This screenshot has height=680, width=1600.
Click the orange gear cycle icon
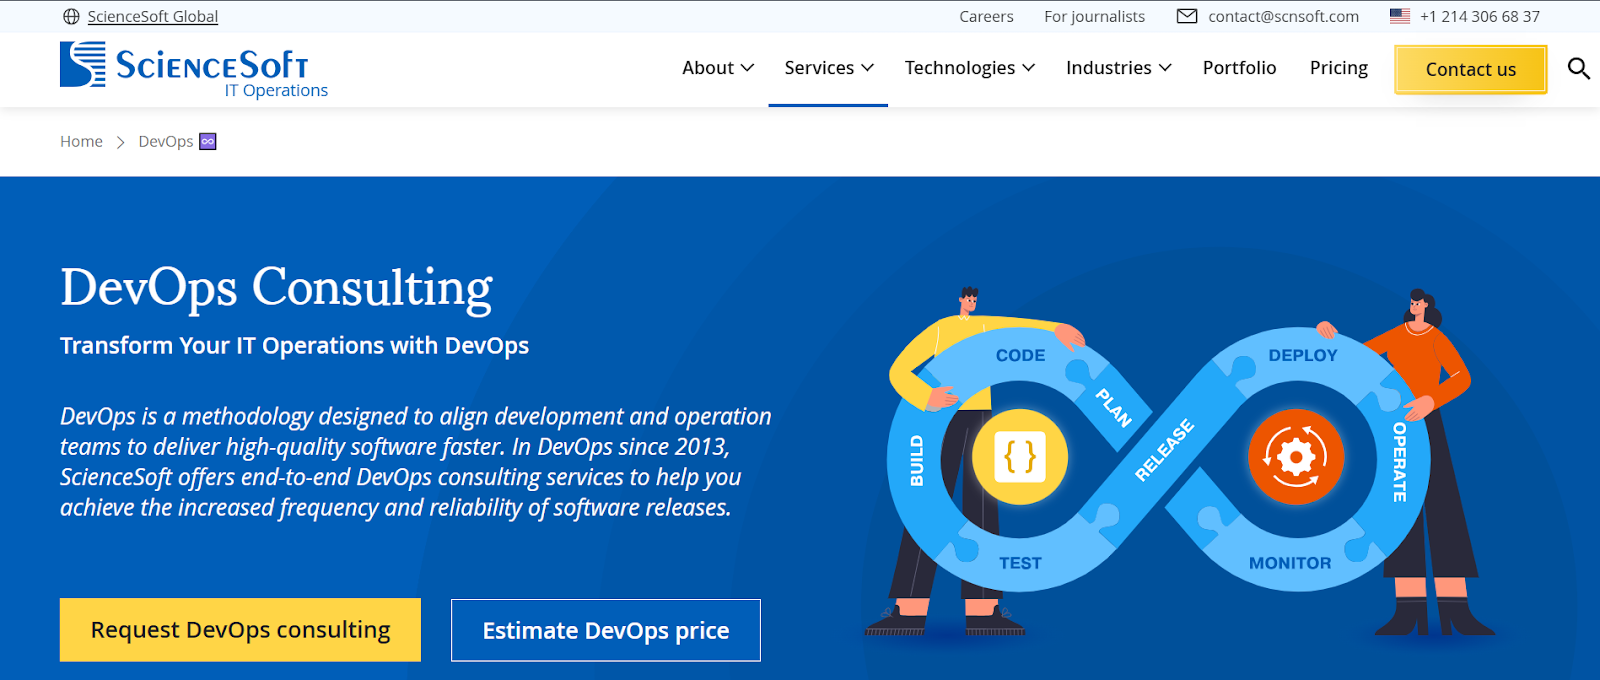pos(1296,457)
